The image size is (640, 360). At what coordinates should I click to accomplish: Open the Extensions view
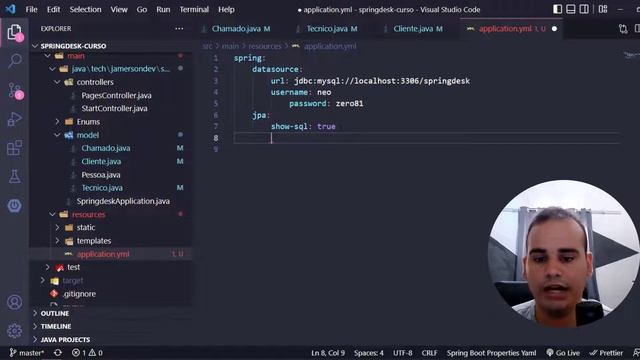point(15,148)
